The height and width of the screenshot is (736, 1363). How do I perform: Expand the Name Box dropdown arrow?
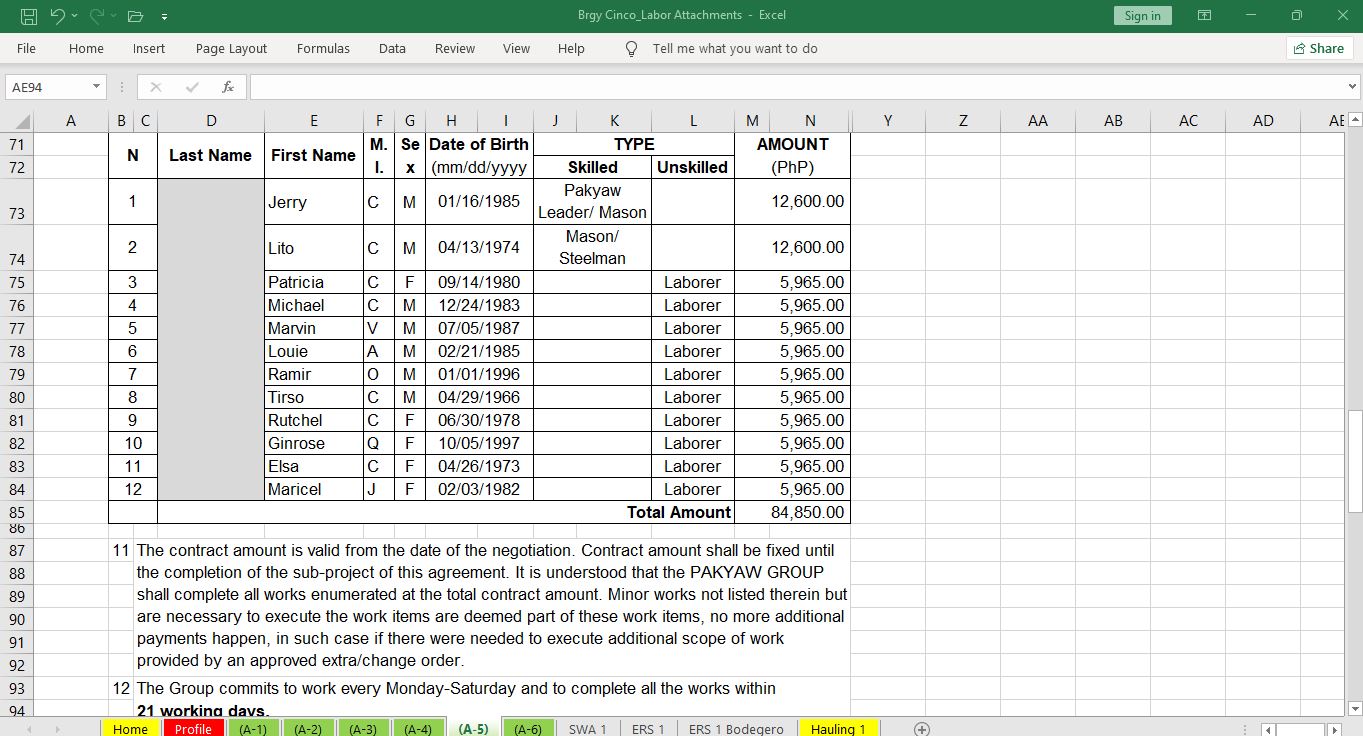[x=97, y=87]
